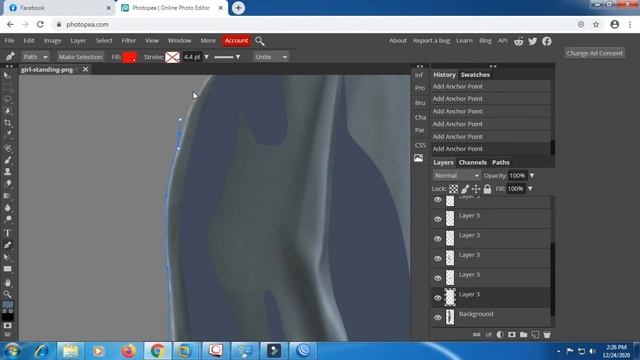This screenshot has height=360, width=640.
Task: Select the Blur droplet tool
Action: coord(7,208)
